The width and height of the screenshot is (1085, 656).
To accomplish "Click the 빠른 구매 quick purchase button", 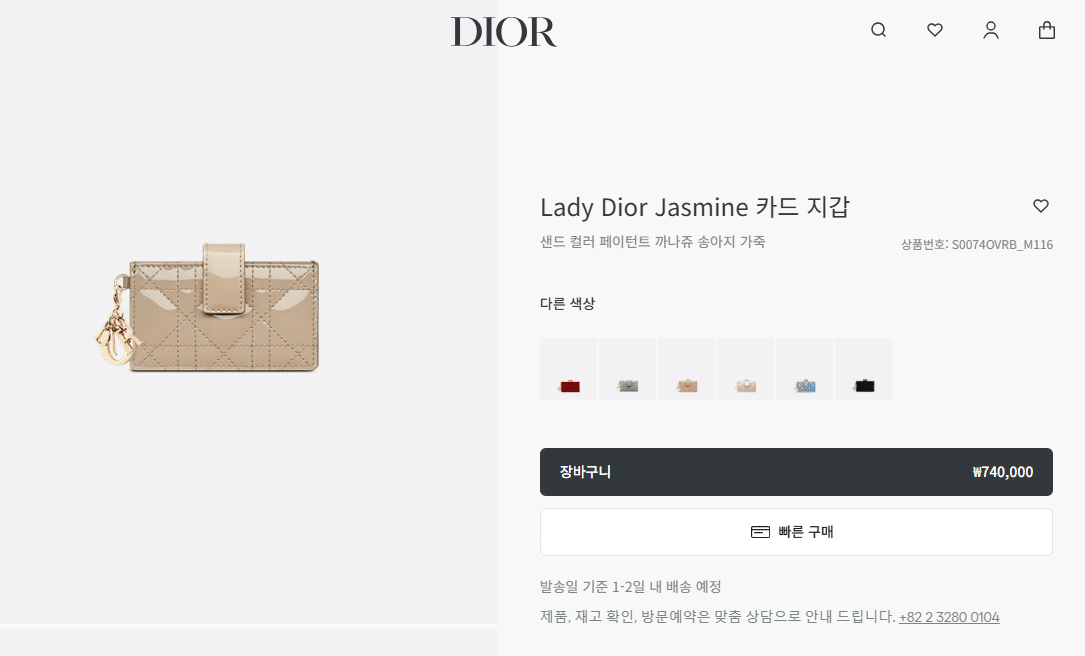I will (796, 532).
